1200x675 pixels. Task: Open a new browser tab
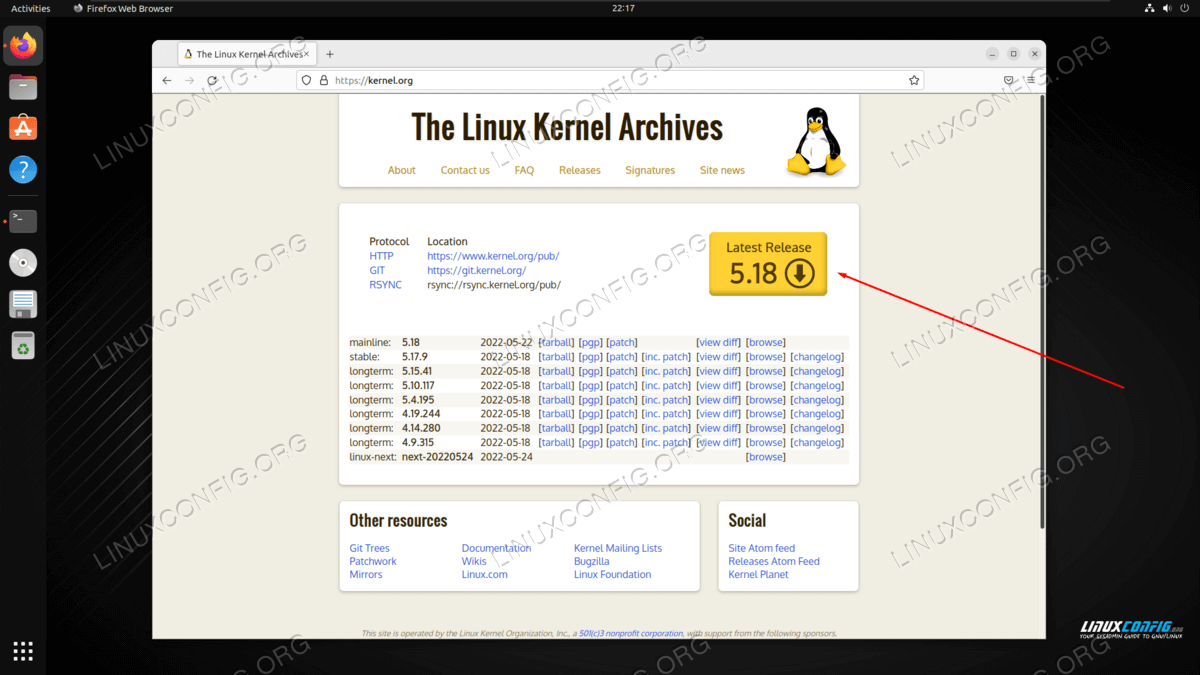click(x=330, y=54)
